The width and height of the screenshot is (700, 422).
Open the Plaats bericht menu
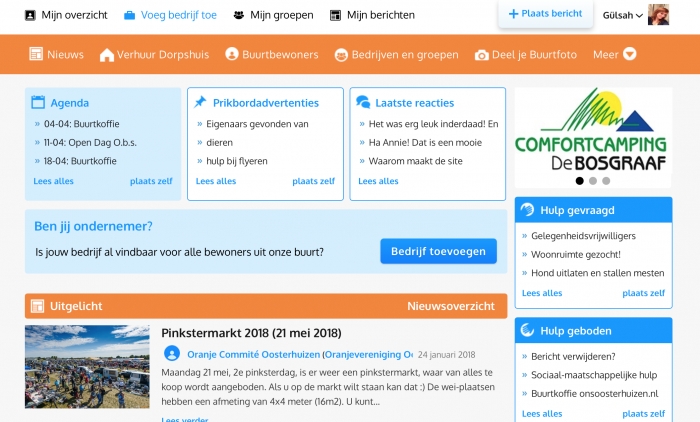tap(545, 14)
